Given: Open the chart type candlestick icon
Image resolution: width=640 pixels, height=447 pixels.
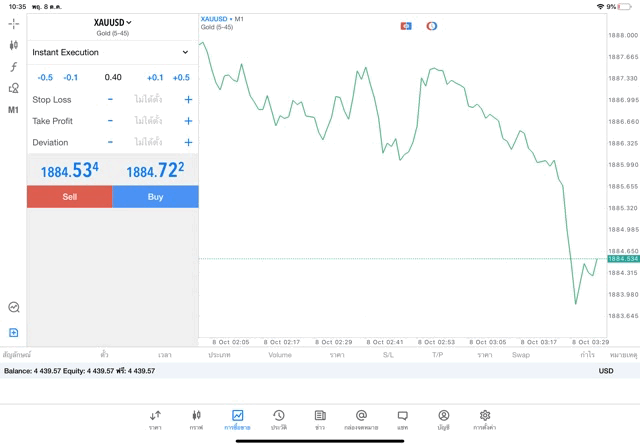Looking at the screenshot, I should coord(13,45).
